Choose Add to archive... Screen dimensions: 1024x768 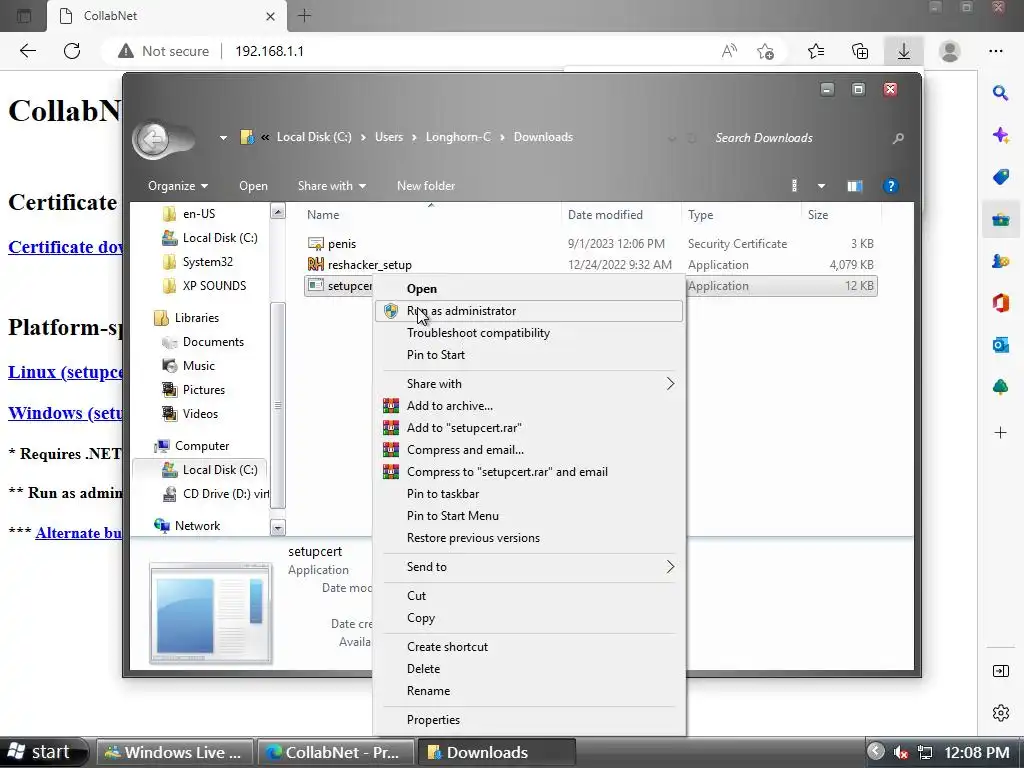529,406
